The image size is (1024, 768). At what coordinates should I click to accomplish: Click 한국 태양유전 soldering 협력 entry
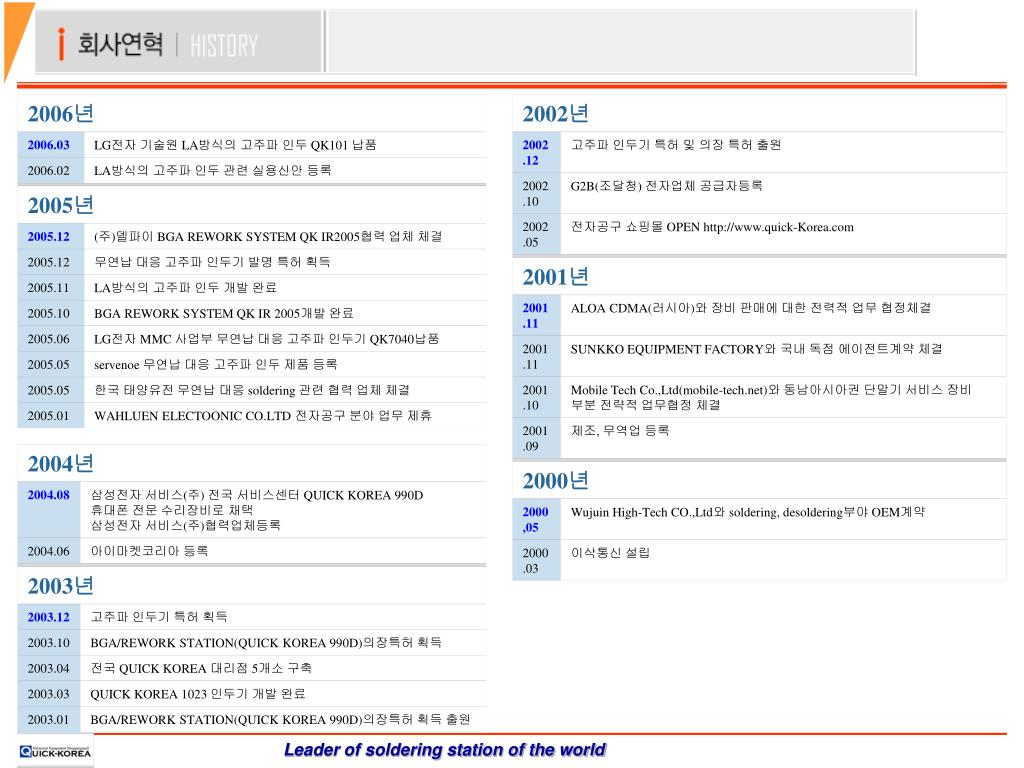pyautogui.click(x=251, y=390)
